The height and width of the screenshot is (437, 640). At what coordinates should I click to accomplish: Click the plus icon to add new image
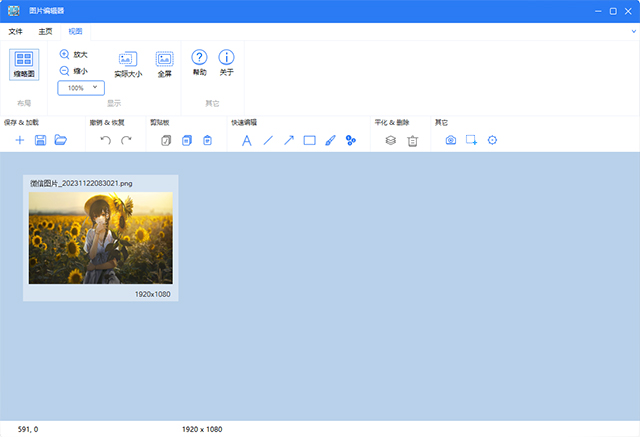(19, 140)
